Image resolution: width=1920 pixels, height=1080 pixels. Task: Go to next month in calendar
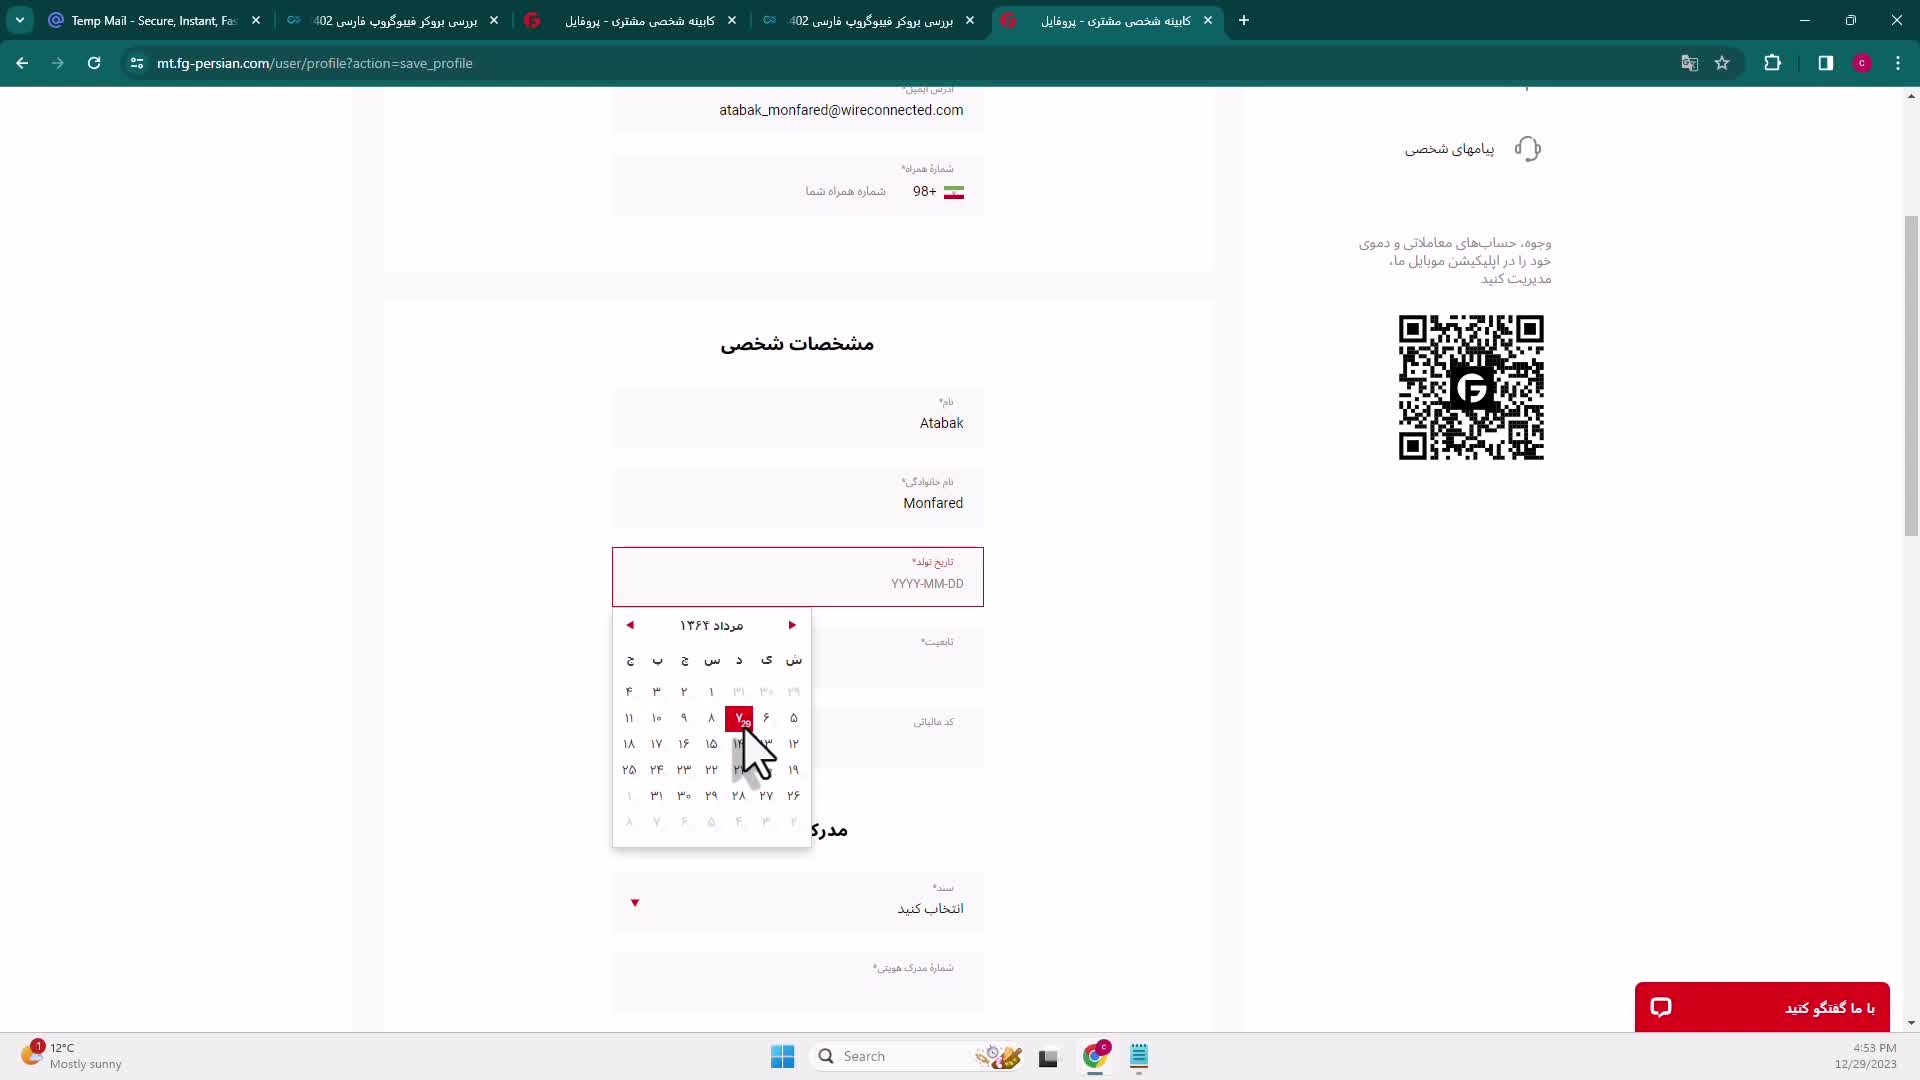click(792, 625)
